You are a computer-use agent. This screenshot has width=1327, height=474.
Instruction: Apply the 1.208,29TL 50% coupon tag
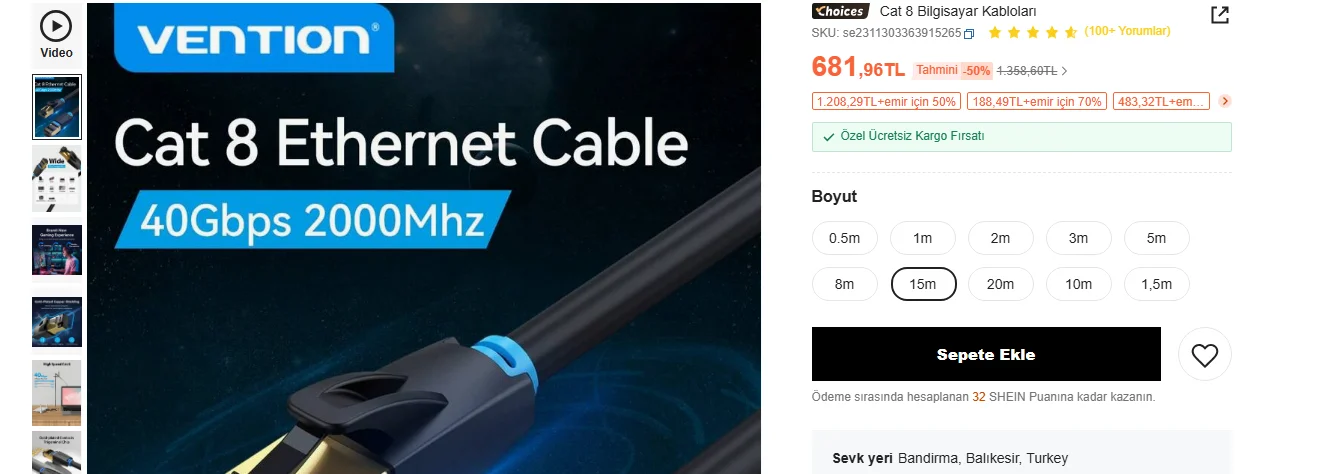pyautogui.click(x=887, y=101)
